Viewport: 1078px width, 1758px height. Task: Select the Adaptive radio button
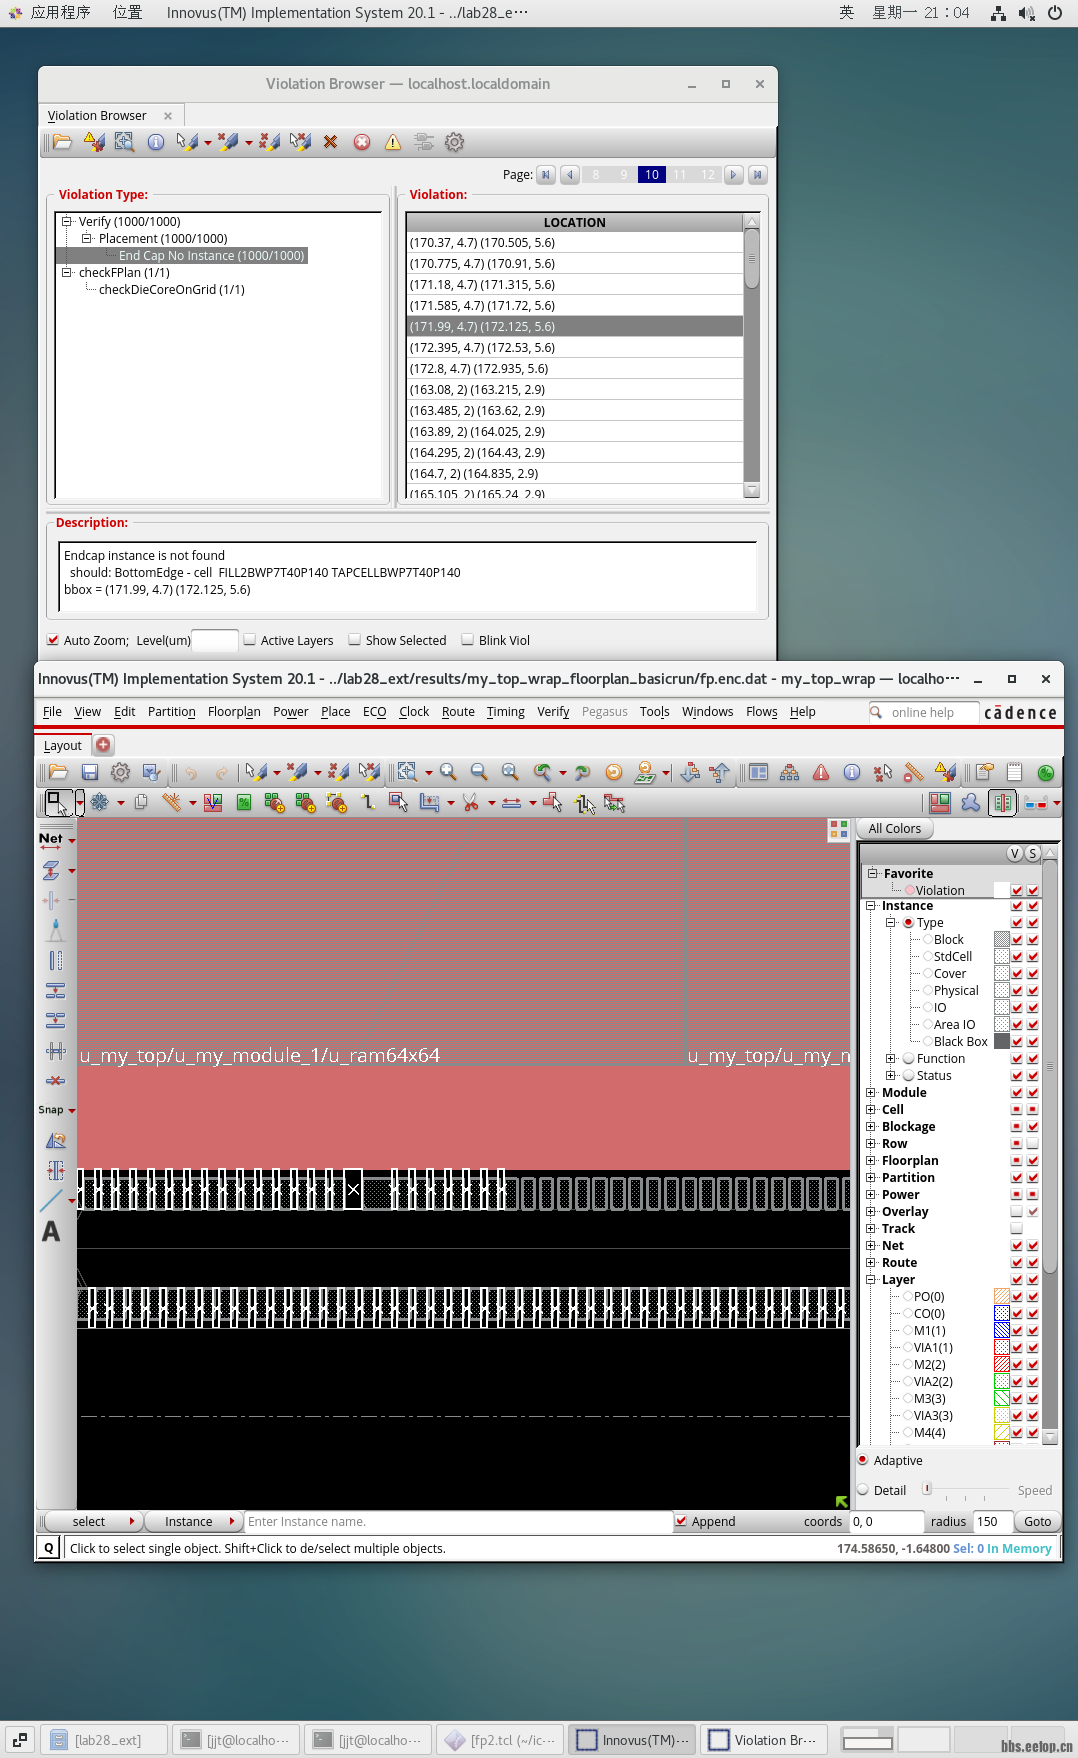pos(863,1460)
